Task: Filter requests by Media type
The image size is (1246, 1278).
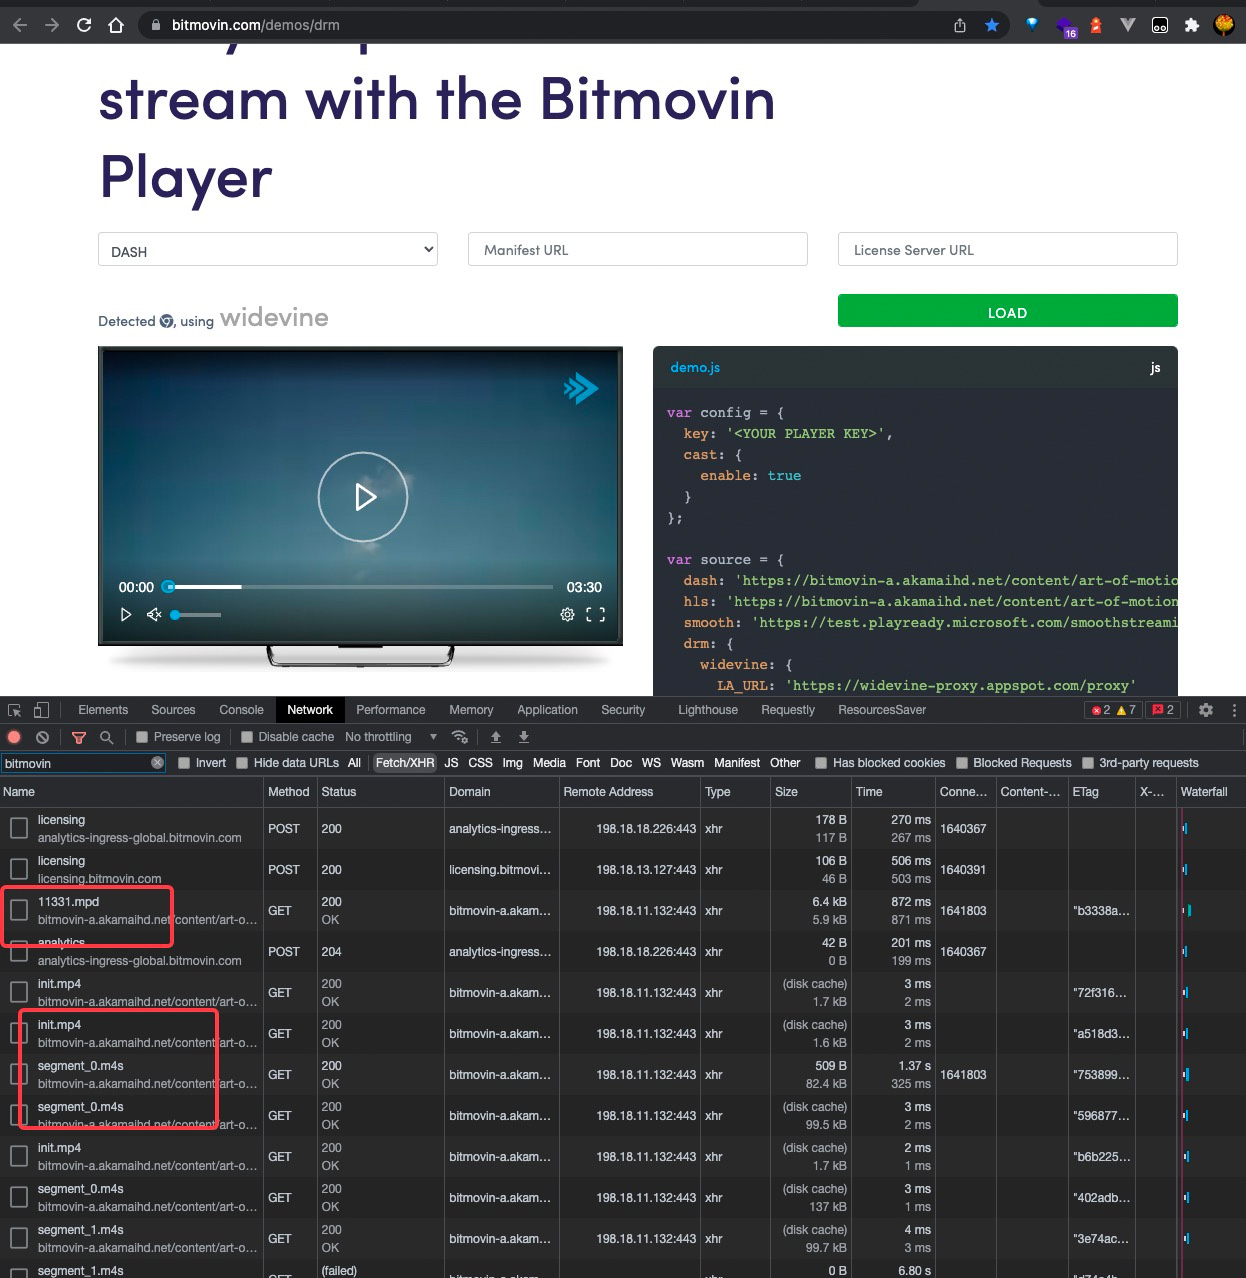Action: click(549, 763)
